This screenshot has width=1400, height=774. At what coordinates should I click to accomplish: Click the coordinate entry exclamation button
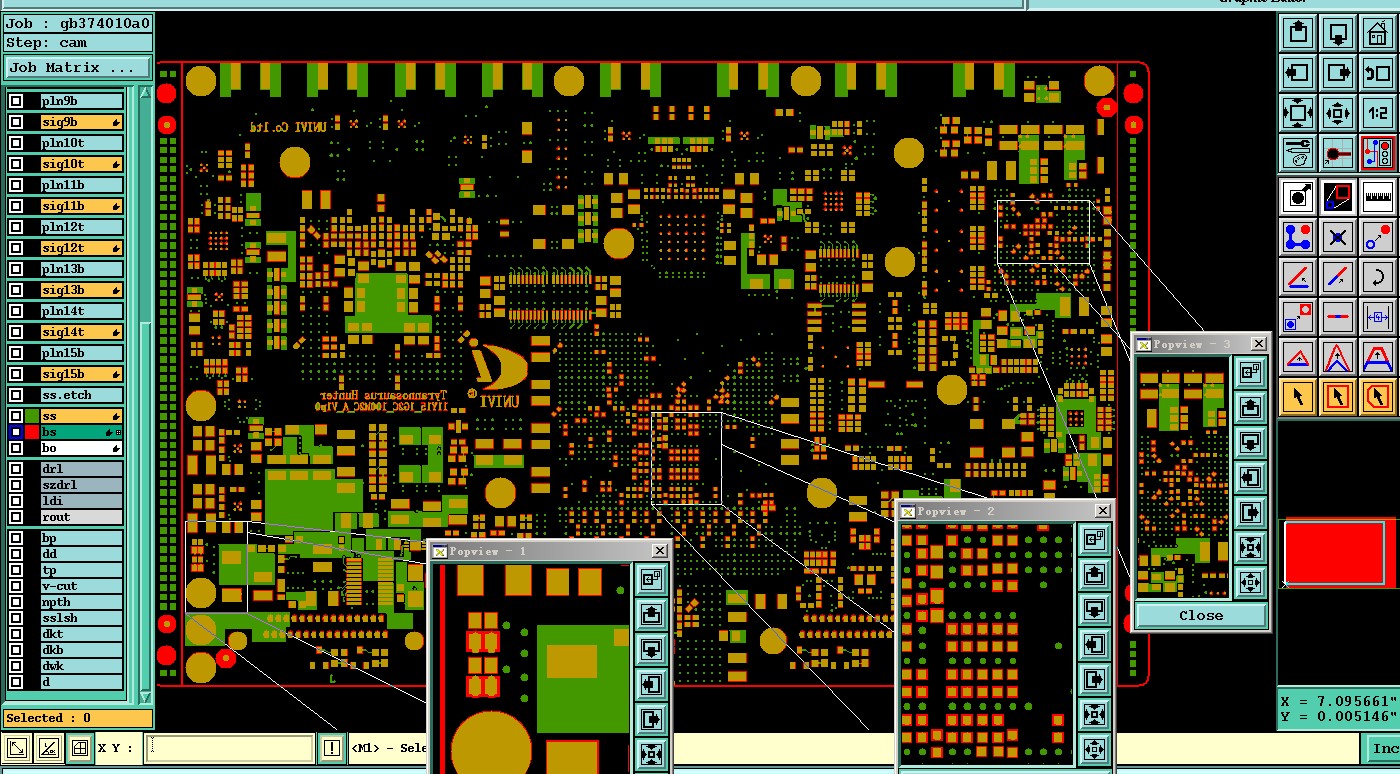coord(332,748)
